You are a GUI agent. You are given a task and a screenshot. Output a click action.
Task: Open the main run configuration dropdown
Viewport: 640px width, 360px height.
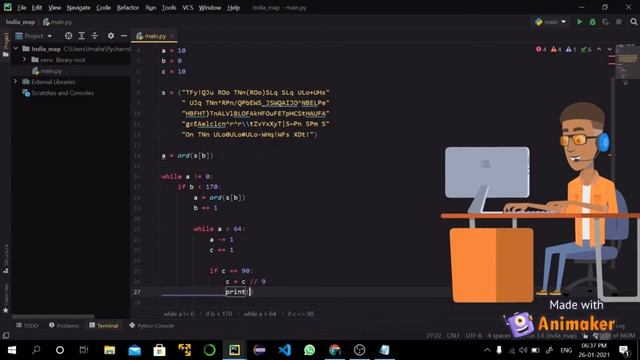551,22
